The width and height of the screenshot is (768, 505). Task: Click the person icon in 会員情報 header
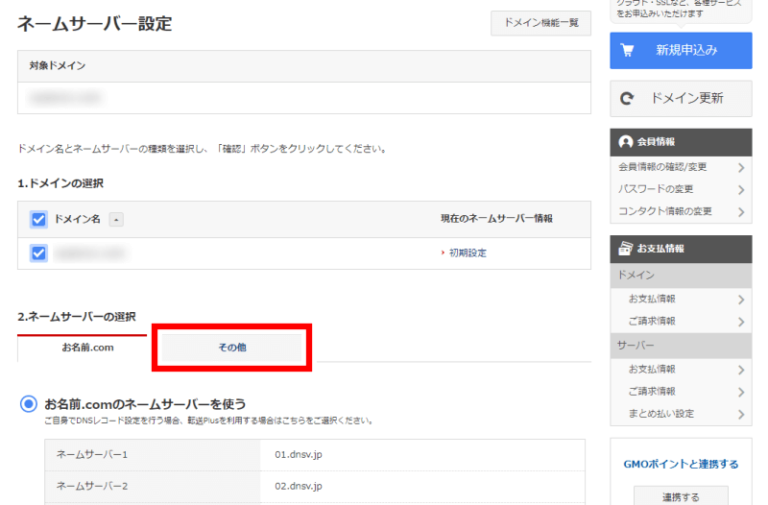626,142
